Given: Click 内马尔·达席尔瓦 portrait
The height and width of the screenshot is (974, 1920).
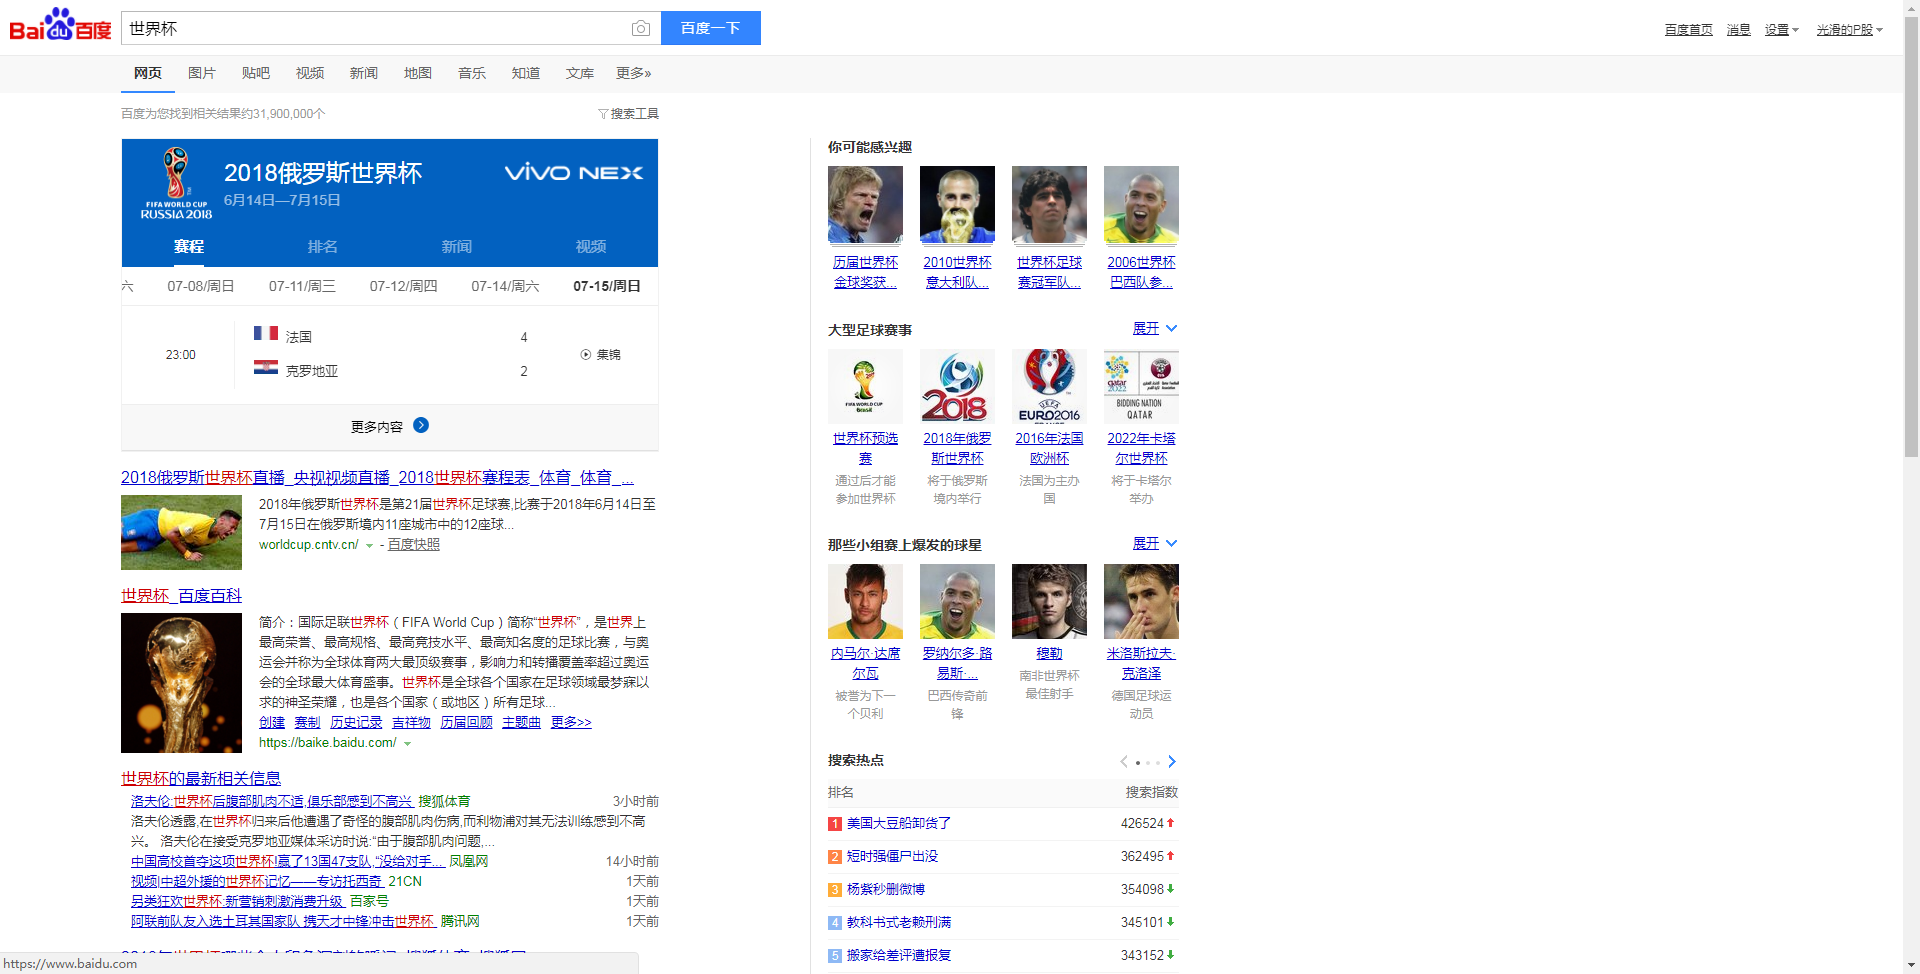Looking at the screenshot, I should tap(865, 601).
